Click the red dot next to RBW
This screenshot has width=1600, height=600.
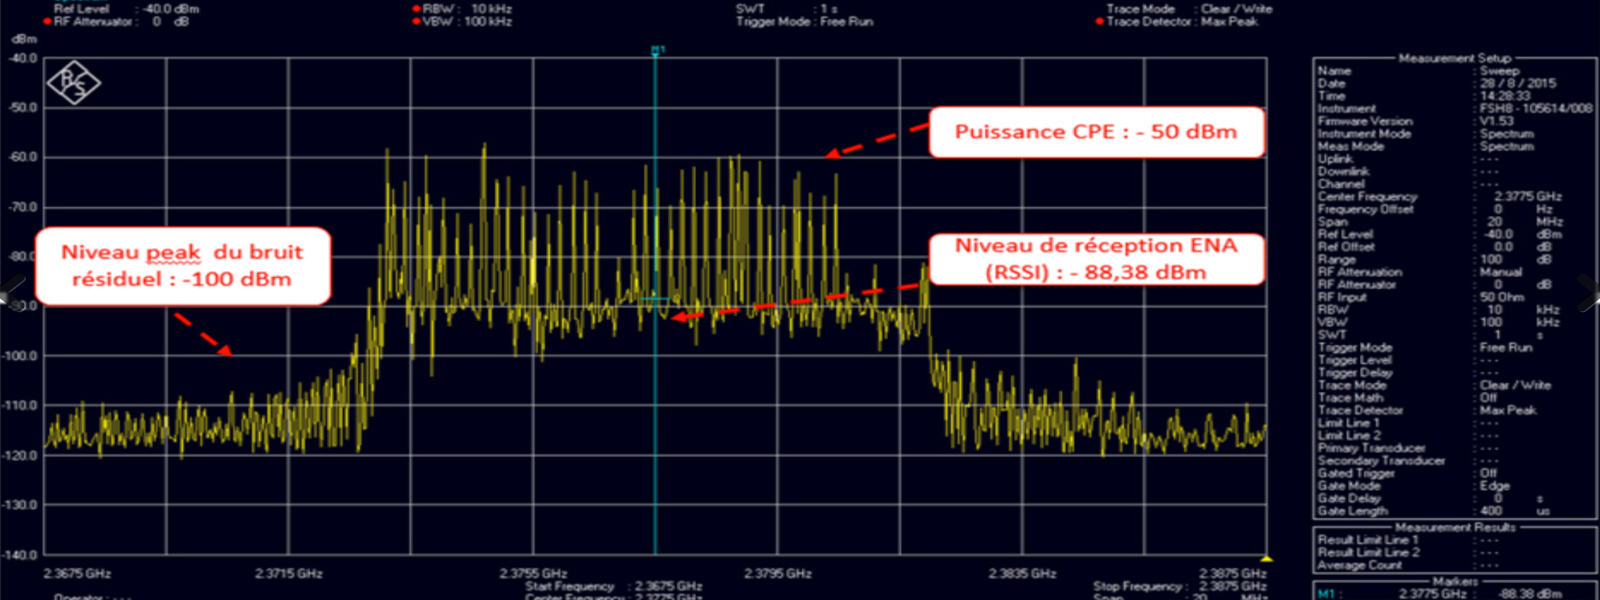416,9
